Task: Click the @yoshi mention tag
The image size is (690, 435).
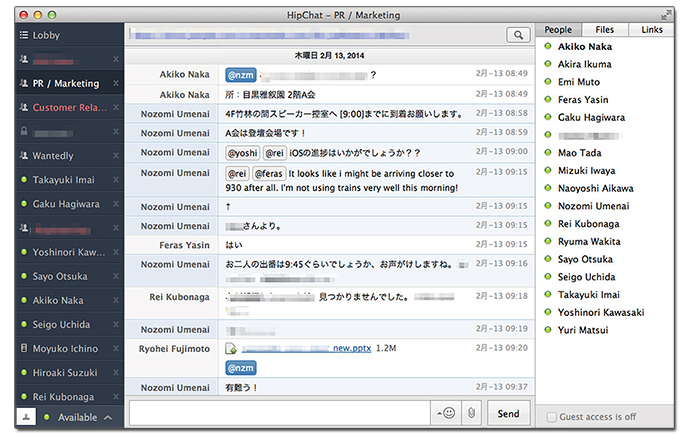Action: [243, 153]
